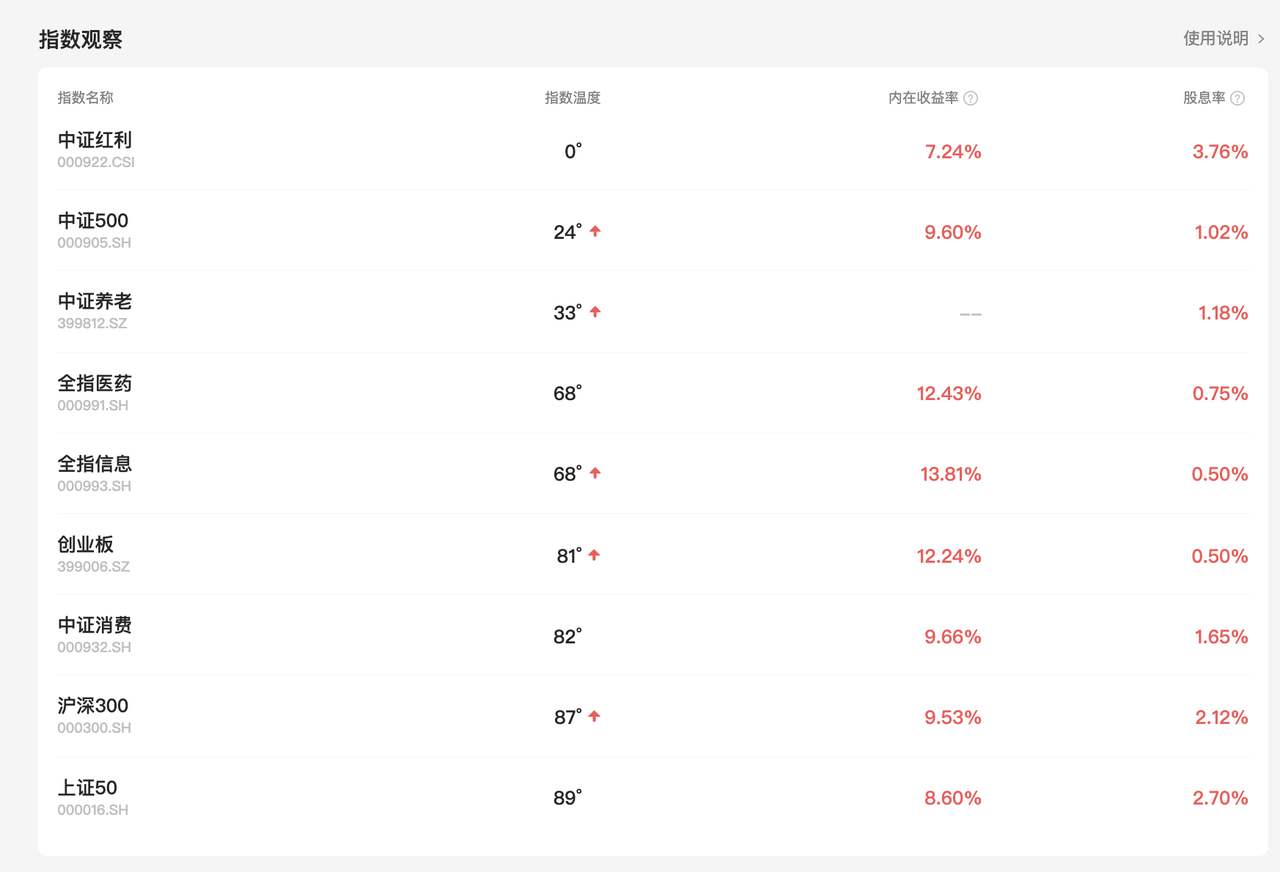Click red up arrow in 创业板 row
This screenshot has width=1280, height=872.
click(x=594, y=555)
